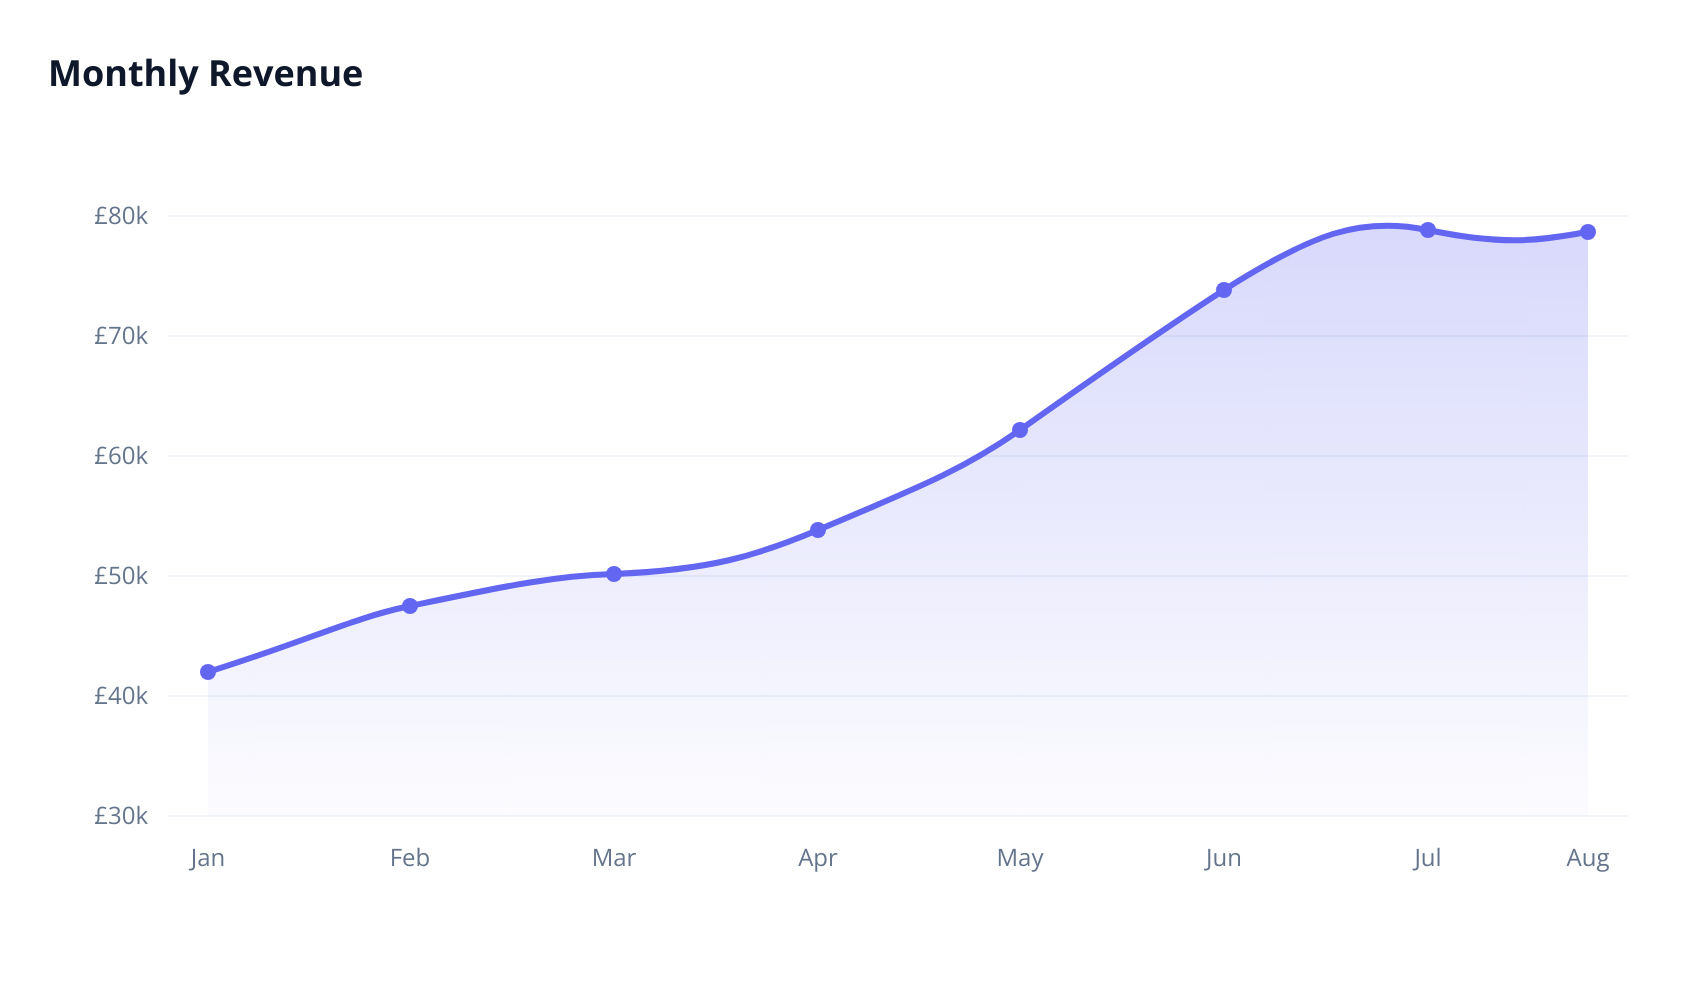Click the June data point marker
Screen dimensions: 1696x996
click(1224, 290)
